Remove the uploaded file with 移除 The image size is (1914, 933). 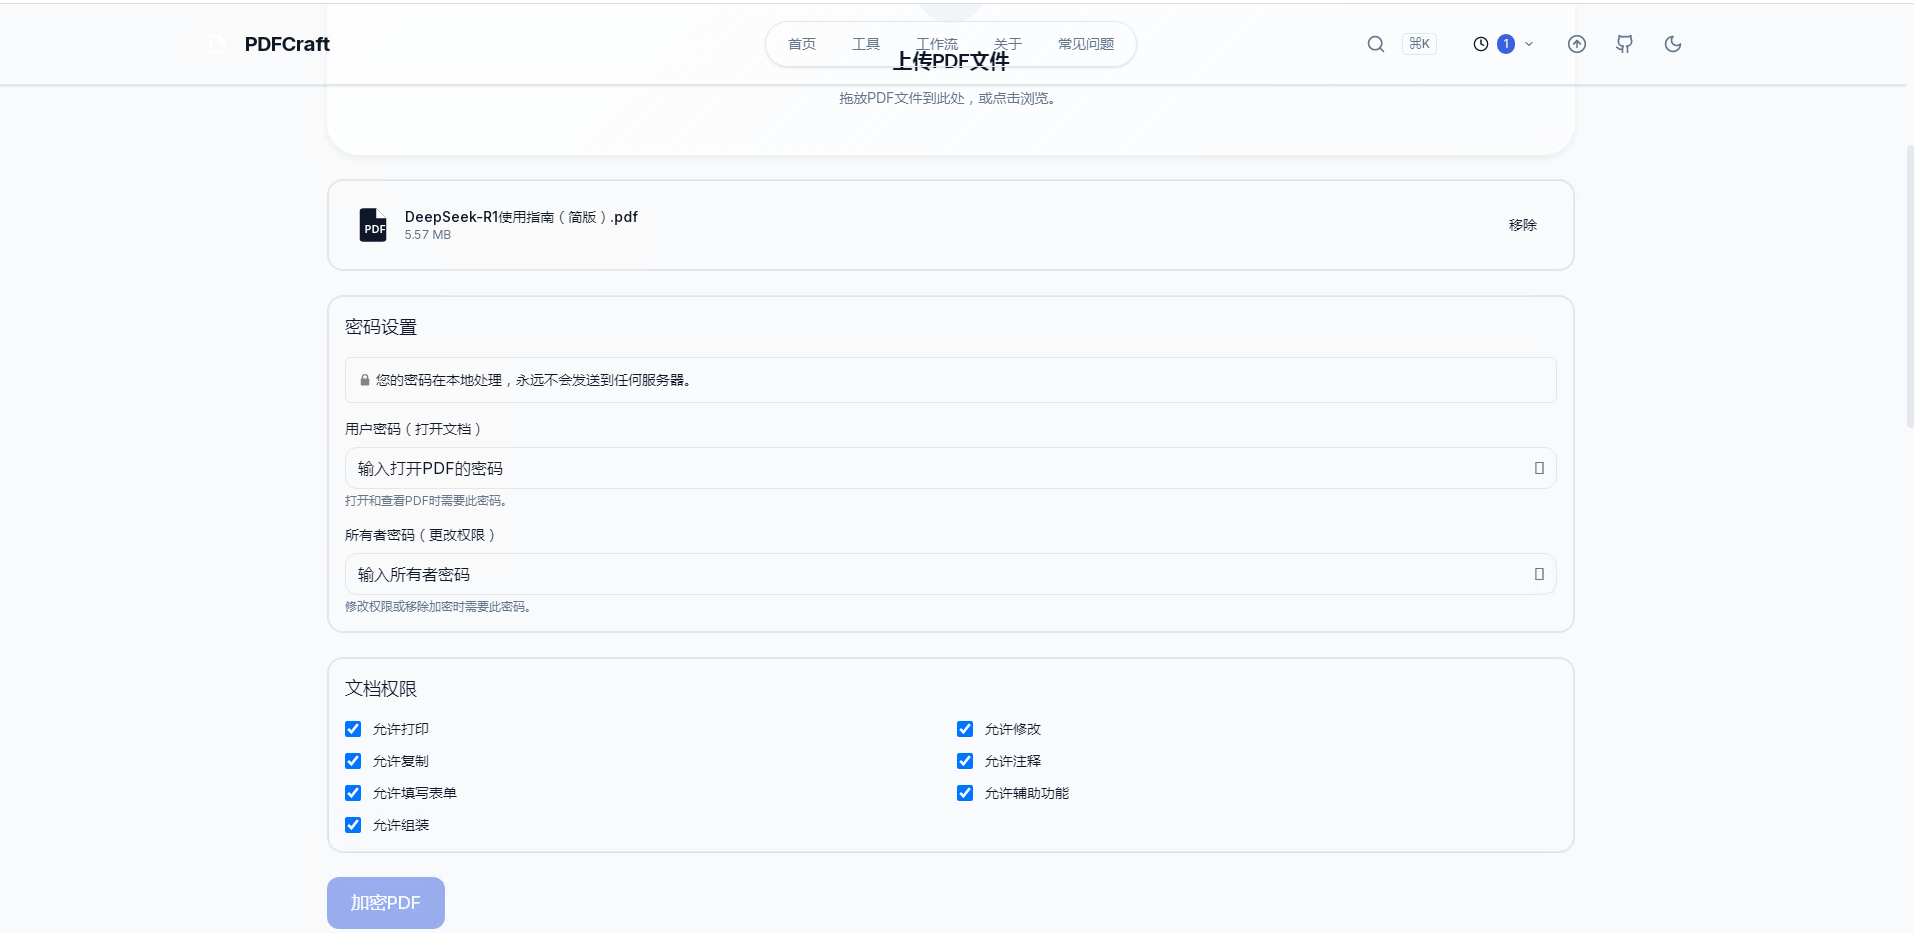(x=1523, y=225)
